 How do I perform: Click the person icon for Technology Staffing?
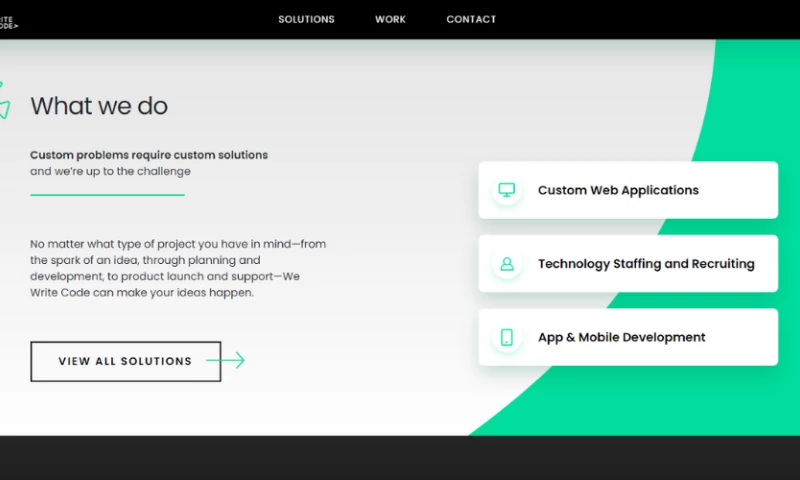(507, 264)
